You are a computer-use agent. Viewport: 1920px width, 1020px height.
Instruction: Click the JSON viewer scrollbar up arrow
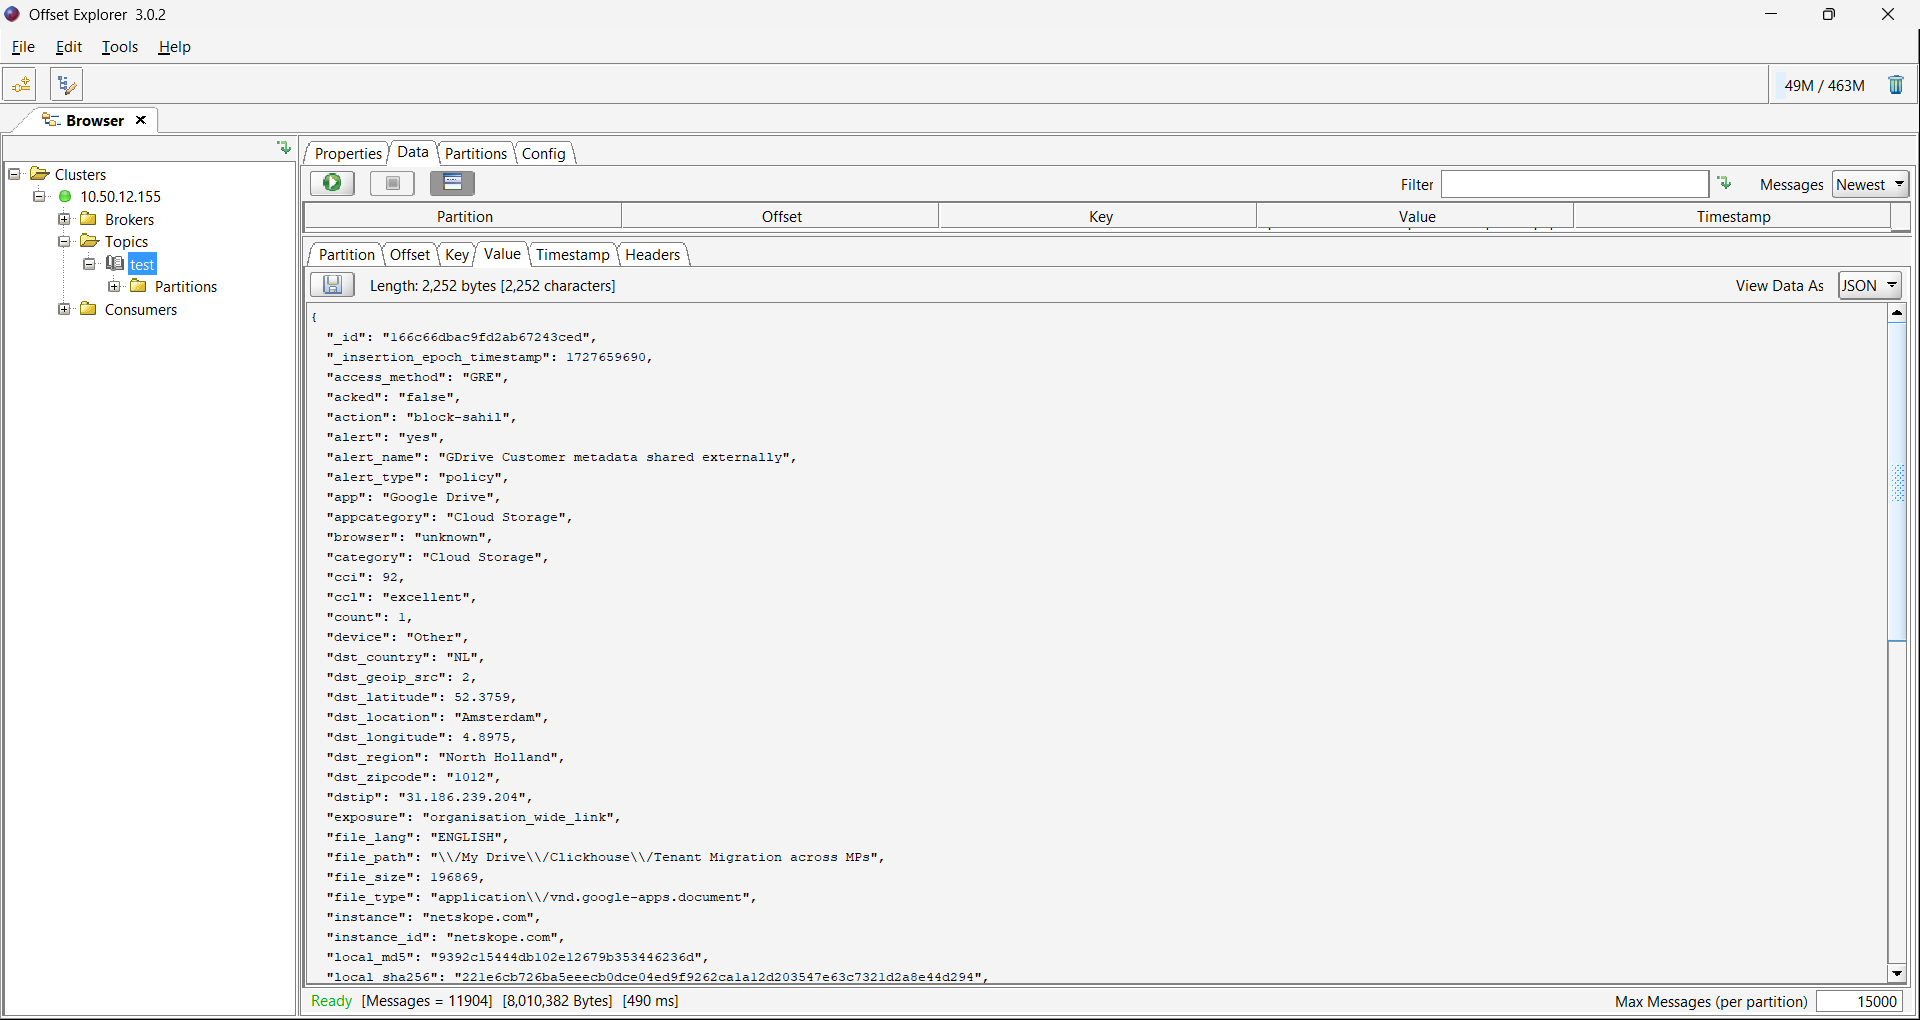[1897, 313]
